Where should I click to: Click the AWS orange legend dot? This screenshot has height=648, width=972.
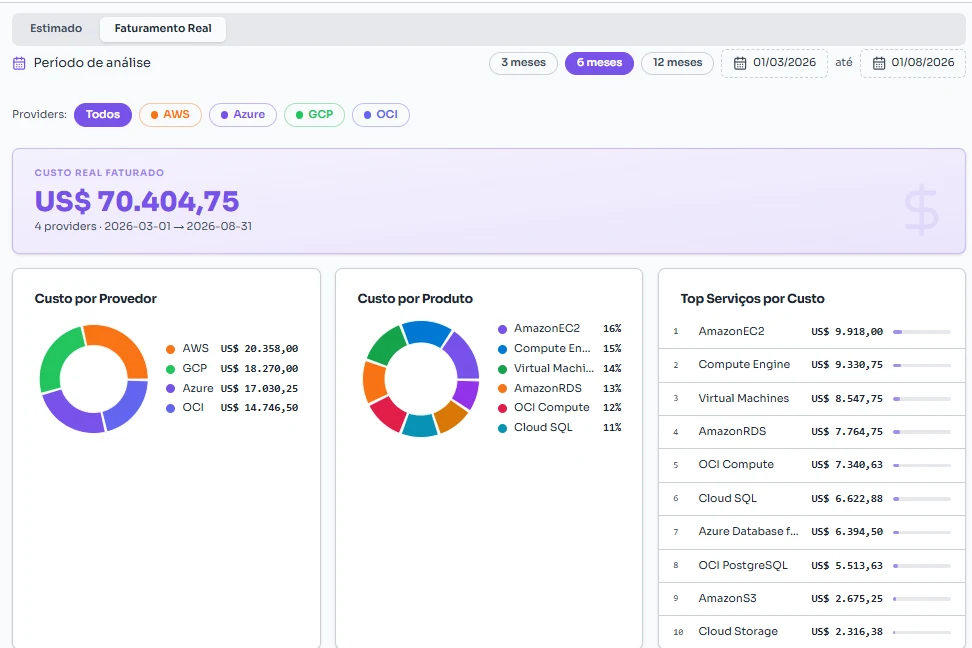click(x=170, y=349)
